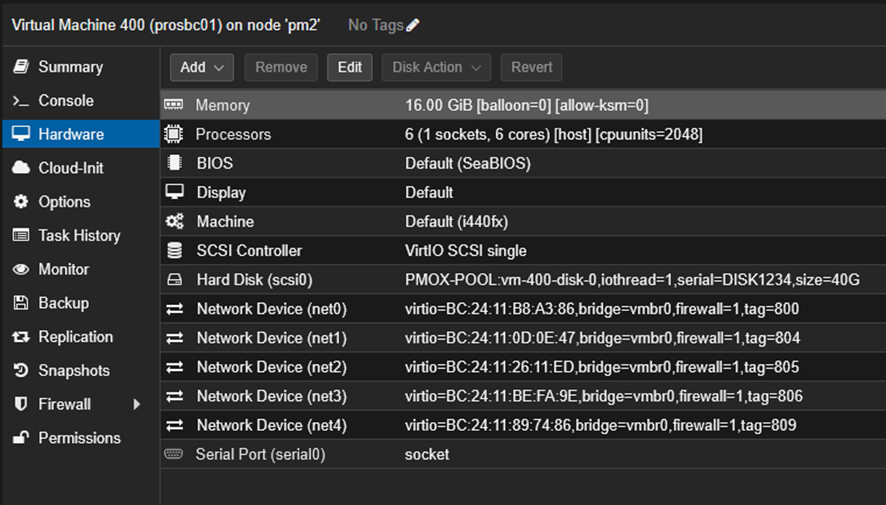Expand the Firewall submenu arrow
The image size is (886, 505).
pos(137,404)
